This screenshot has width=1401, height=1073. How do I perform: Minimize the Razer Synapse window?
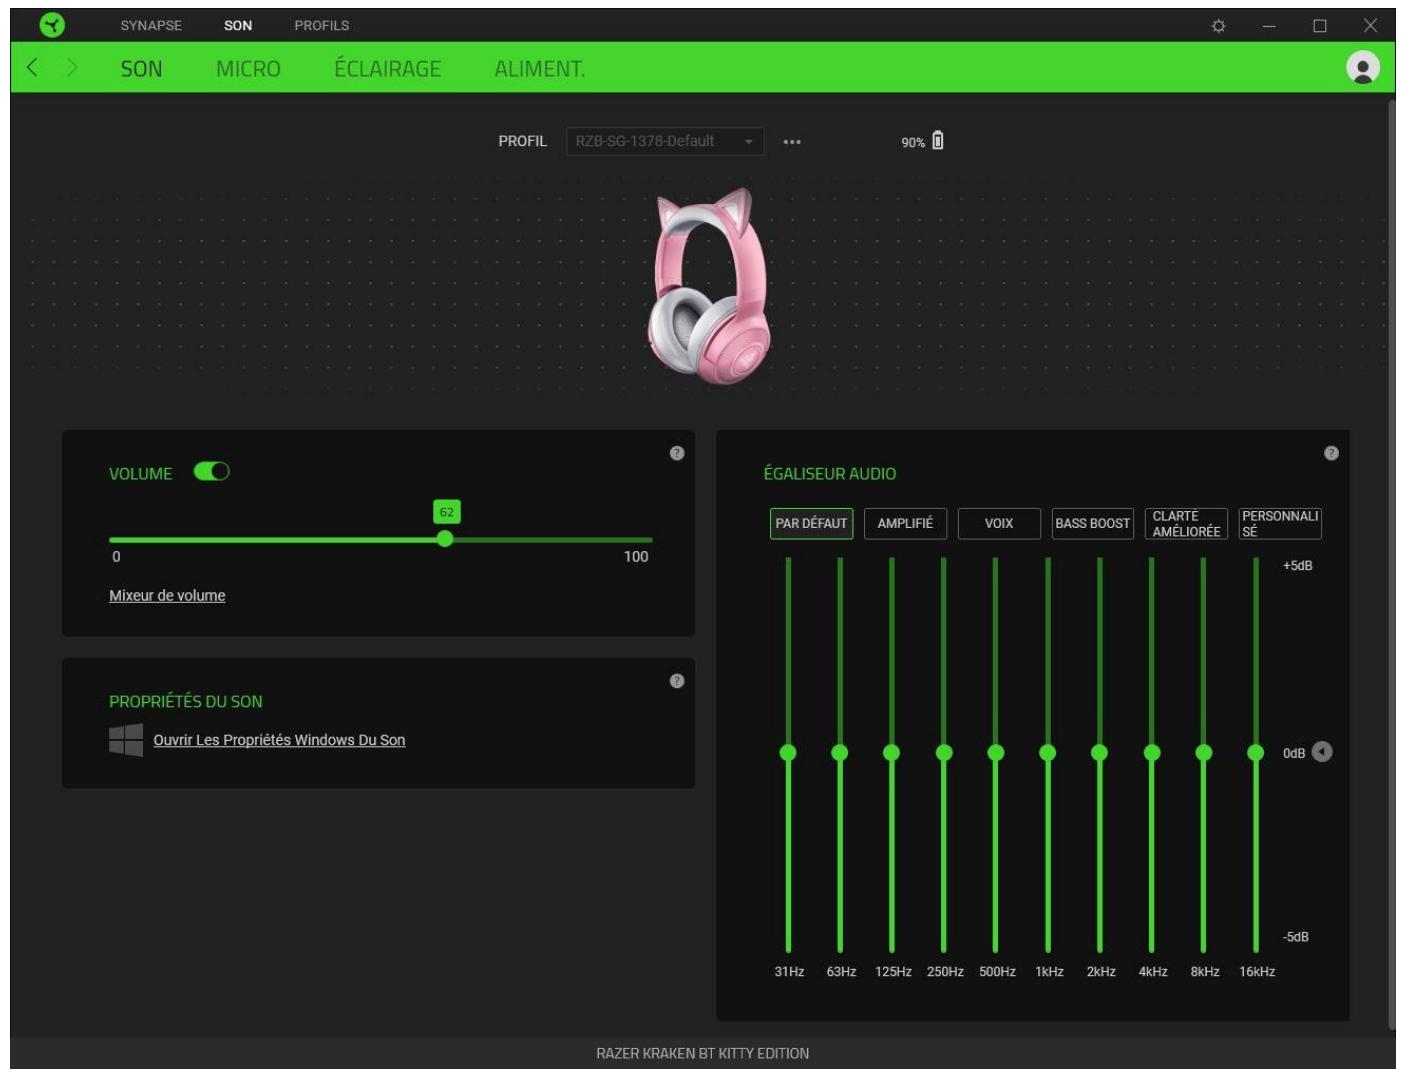1269,26
